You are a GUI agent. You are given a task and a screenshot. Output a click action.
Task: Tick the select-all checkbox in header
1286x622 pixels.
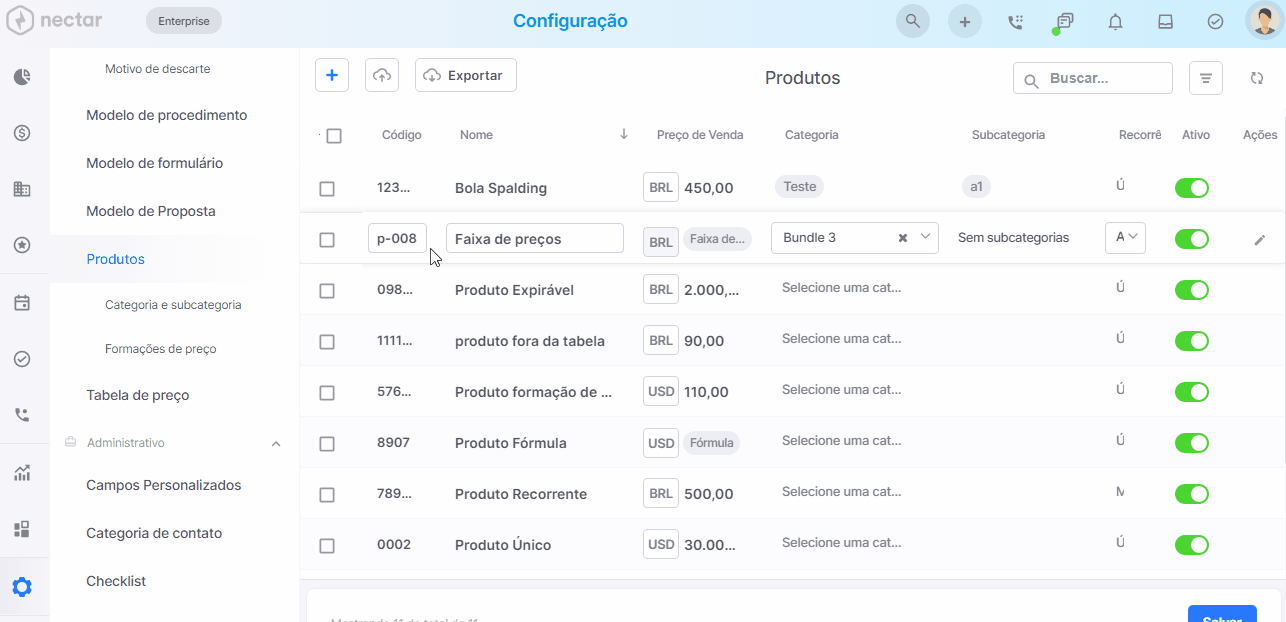334,136
